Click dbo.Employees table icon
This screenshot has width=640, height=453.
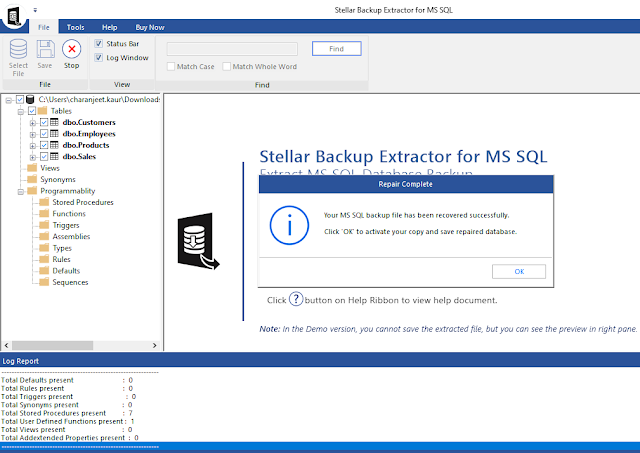[54, 133]
